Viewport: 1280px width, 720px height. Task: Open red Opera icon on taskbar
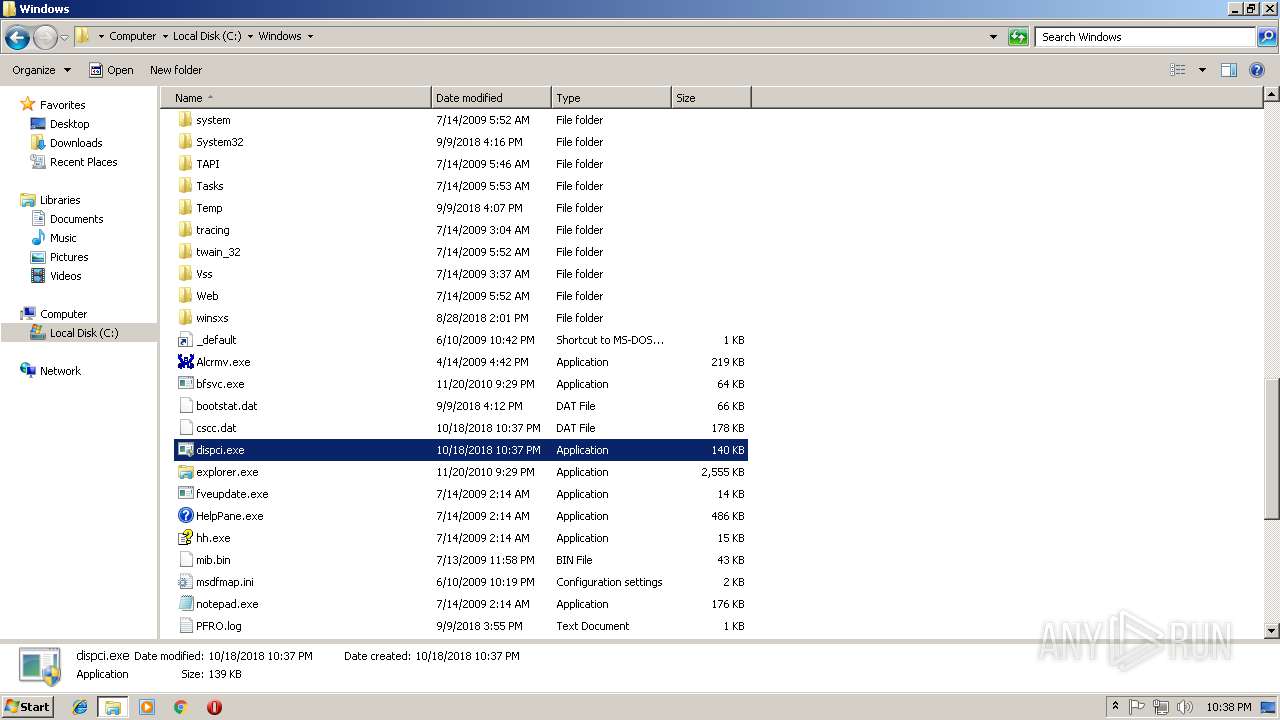pos(214,707)
